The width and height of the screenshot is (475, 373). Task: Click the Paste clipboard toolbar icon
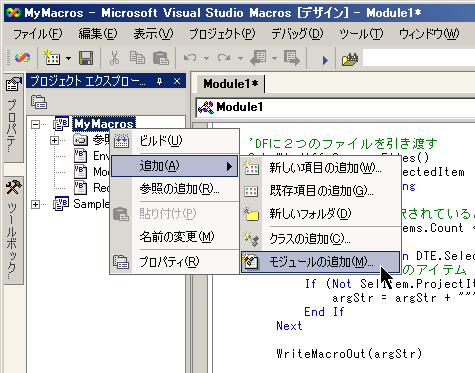point(161,58)
